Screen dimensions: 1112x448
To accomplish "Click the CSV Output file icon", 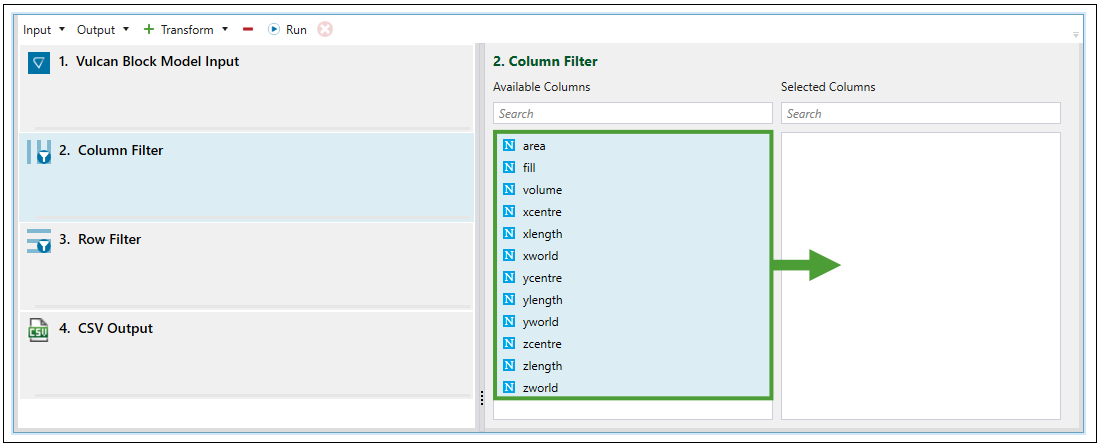I will click(38, 330).
